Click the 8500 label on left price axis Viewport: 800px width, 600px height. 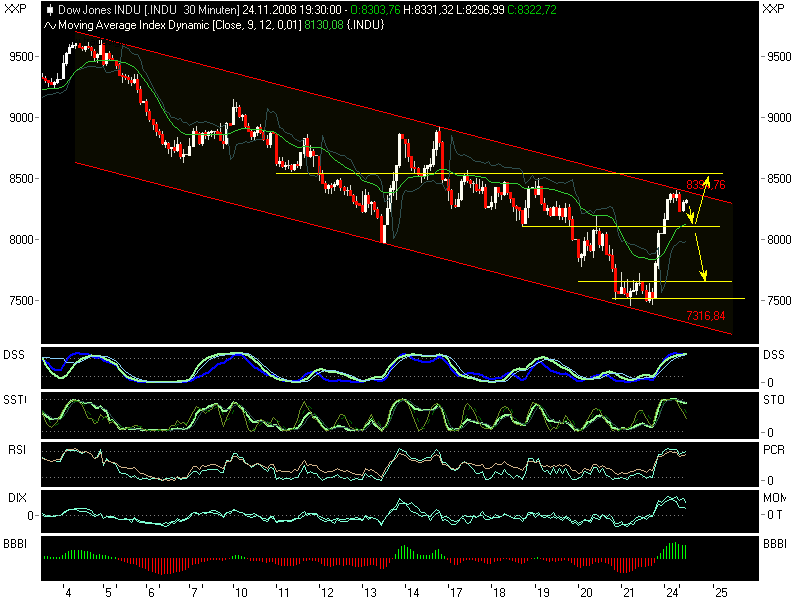click(21, 179)
